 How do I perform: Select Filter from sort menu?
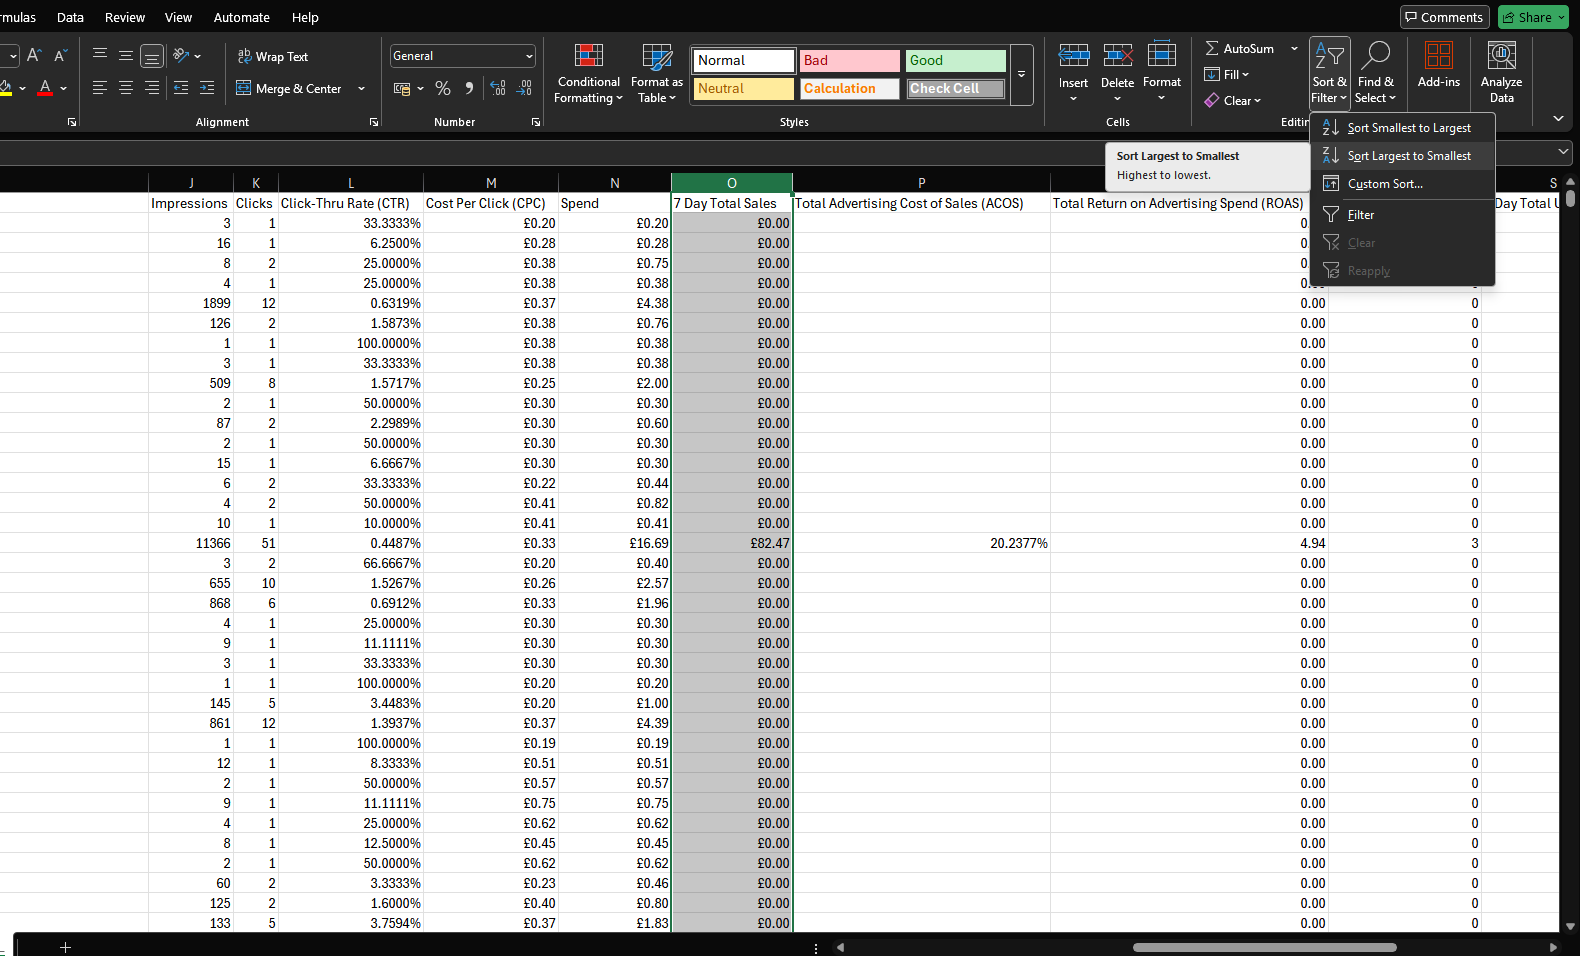pyautogui.click(x=1403, y=215)
